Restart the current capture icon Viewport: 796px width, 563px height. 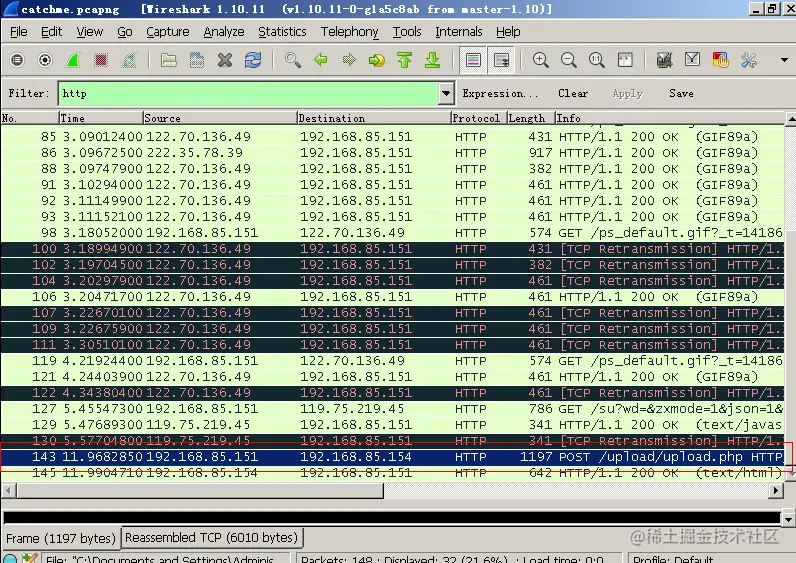pos(129,60)
